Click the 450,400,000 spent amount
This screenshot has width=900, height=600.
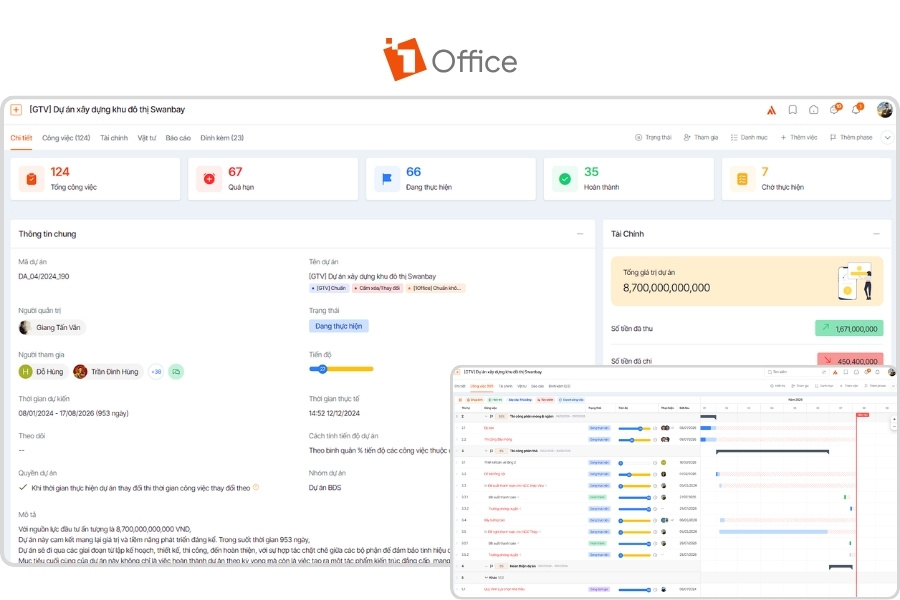(x=858, y=362)
